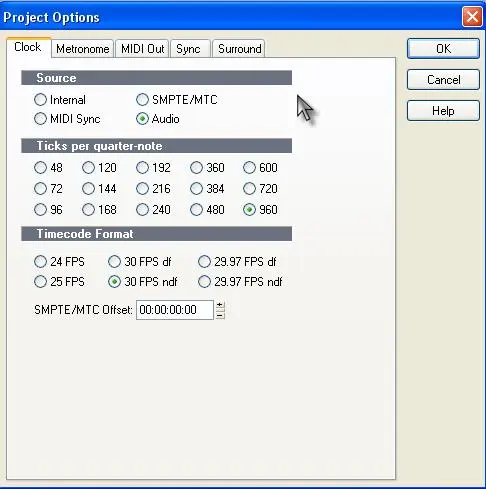Screen dimensions: 486x489
Task: Open Help for Project Options
Action: pos(443,111)
